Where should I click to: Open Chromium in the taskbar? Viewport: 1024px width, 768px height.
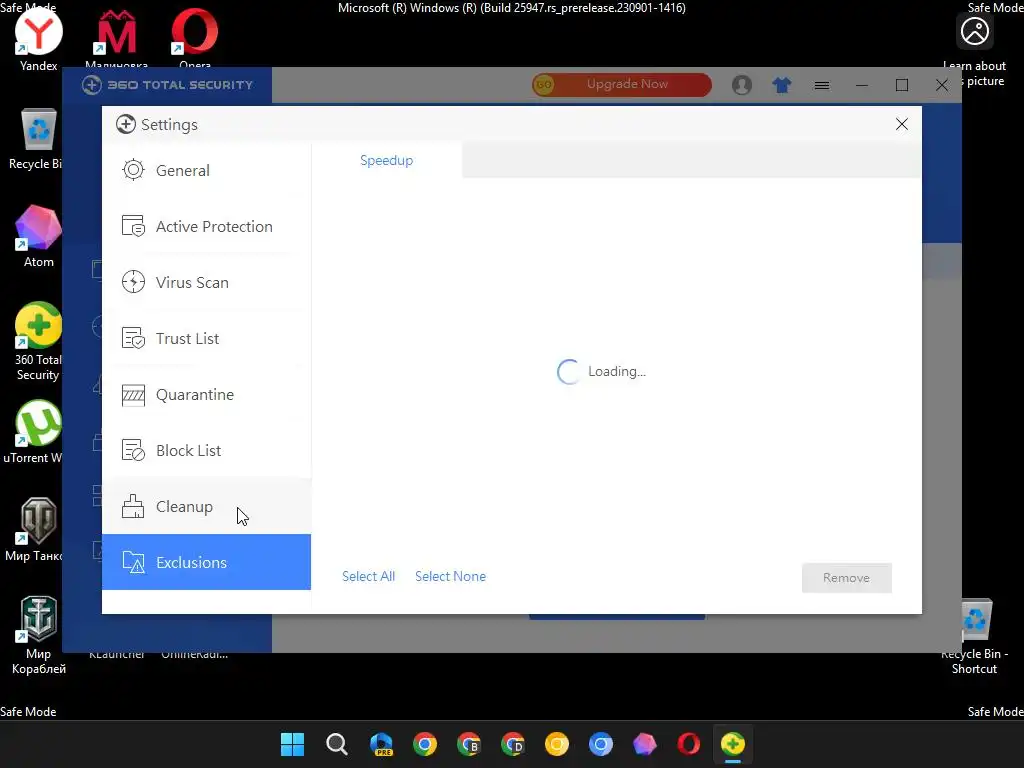pos(601,744)
